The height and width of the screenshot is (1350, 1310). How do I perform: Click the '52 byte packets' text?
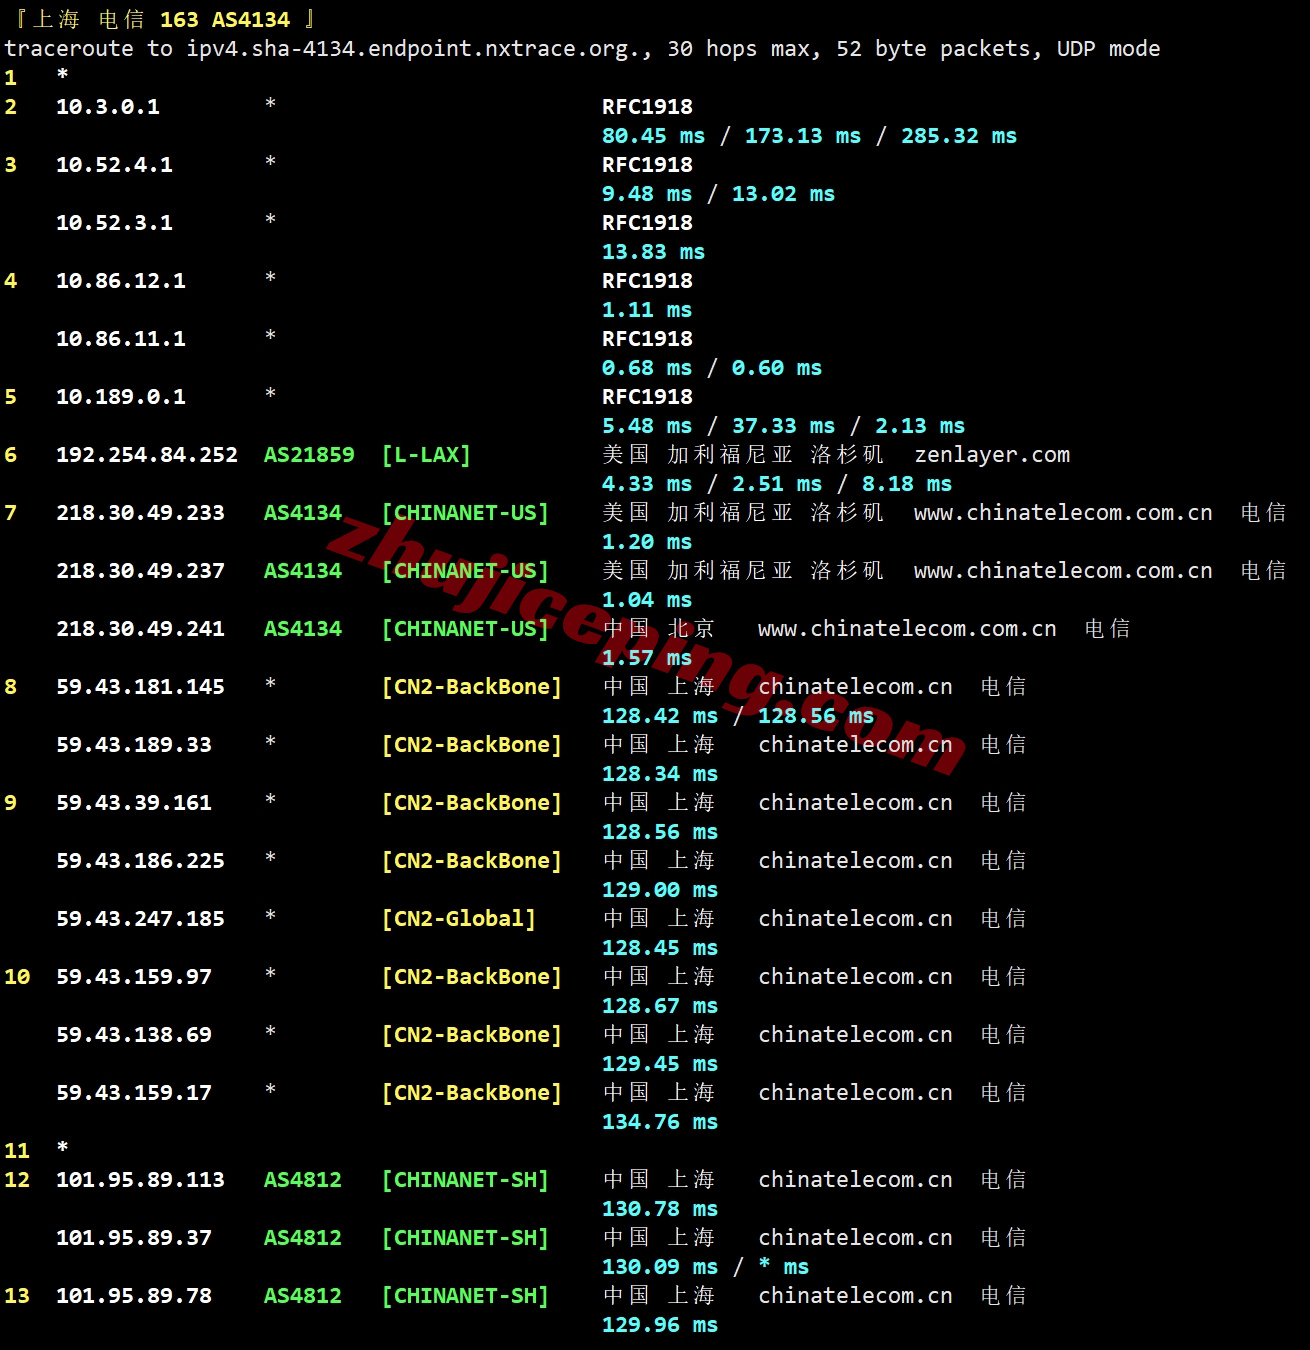(939, 49)
